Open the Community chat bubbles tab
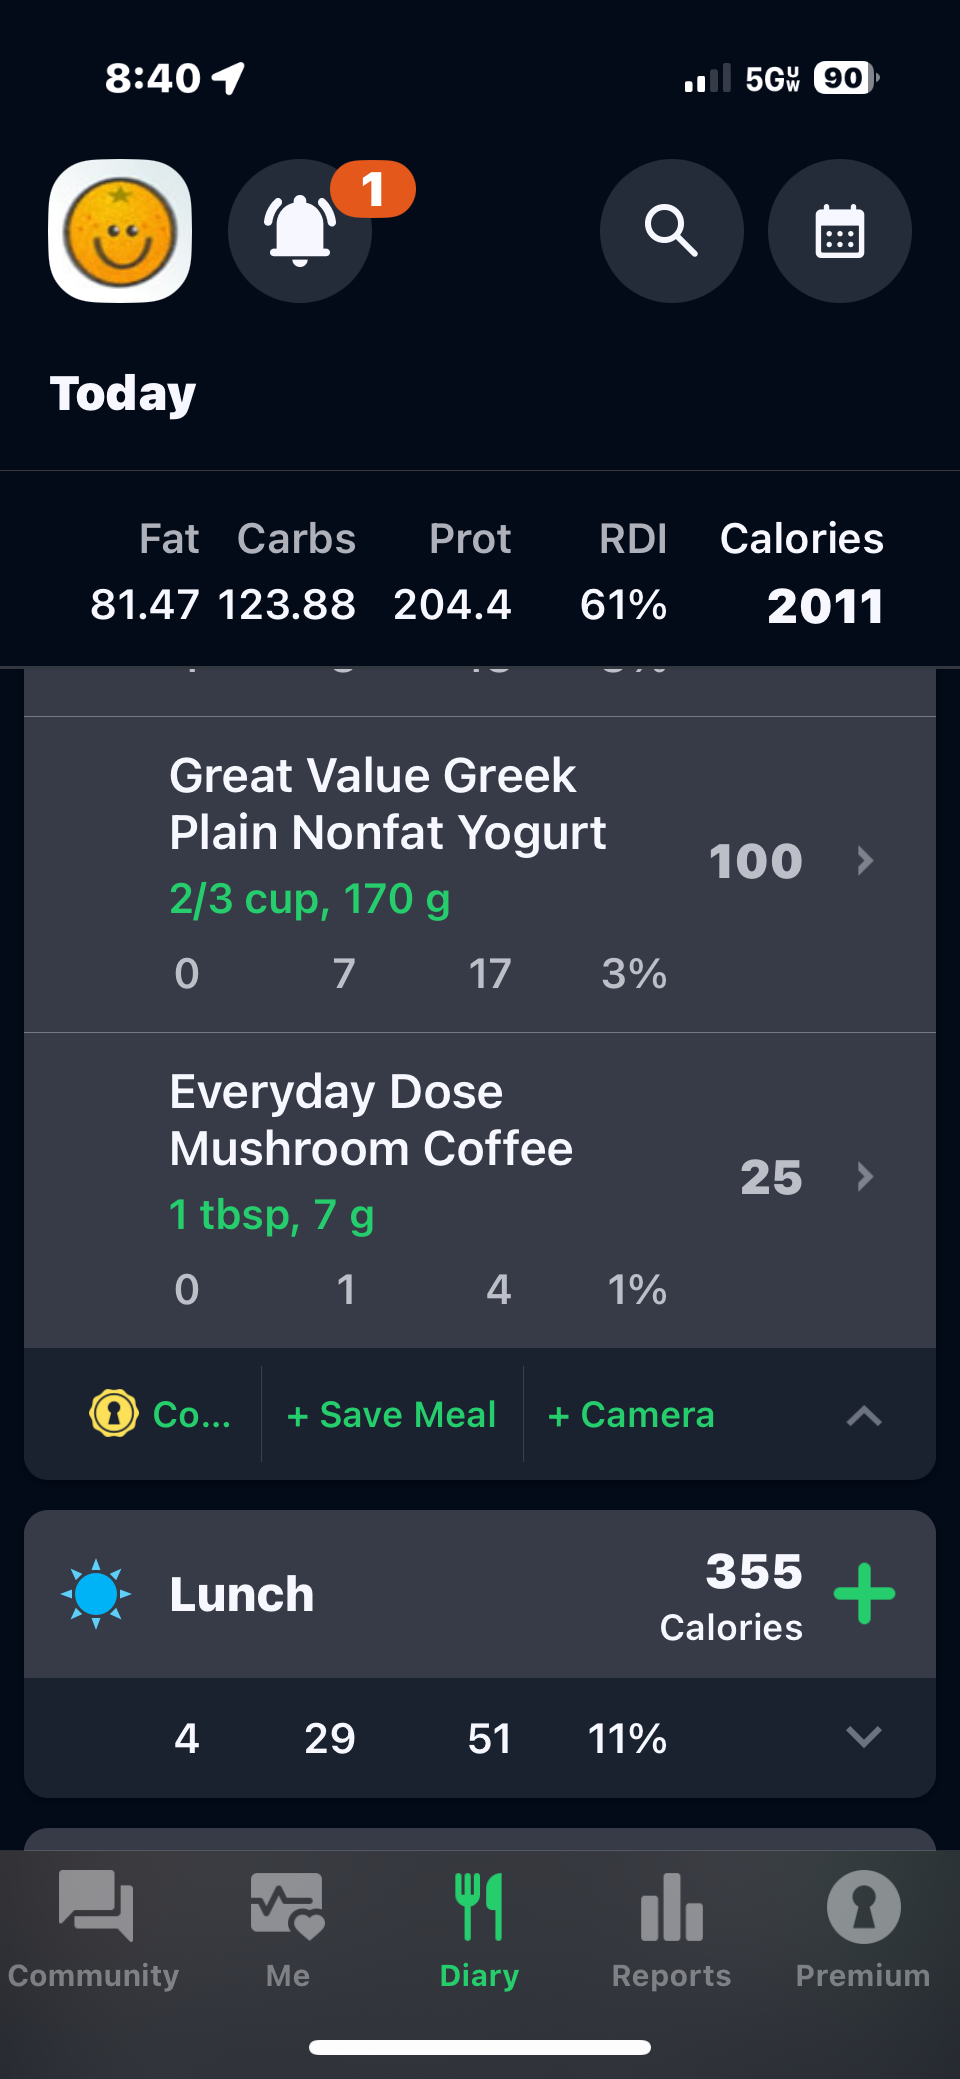Image resolution: width=960 pixels, height=2079 pixels. point(95,1927)
